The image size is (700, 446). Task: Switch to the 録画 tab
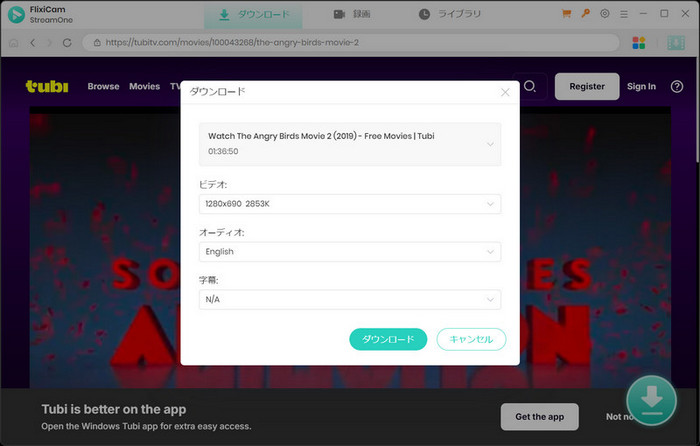353,14
